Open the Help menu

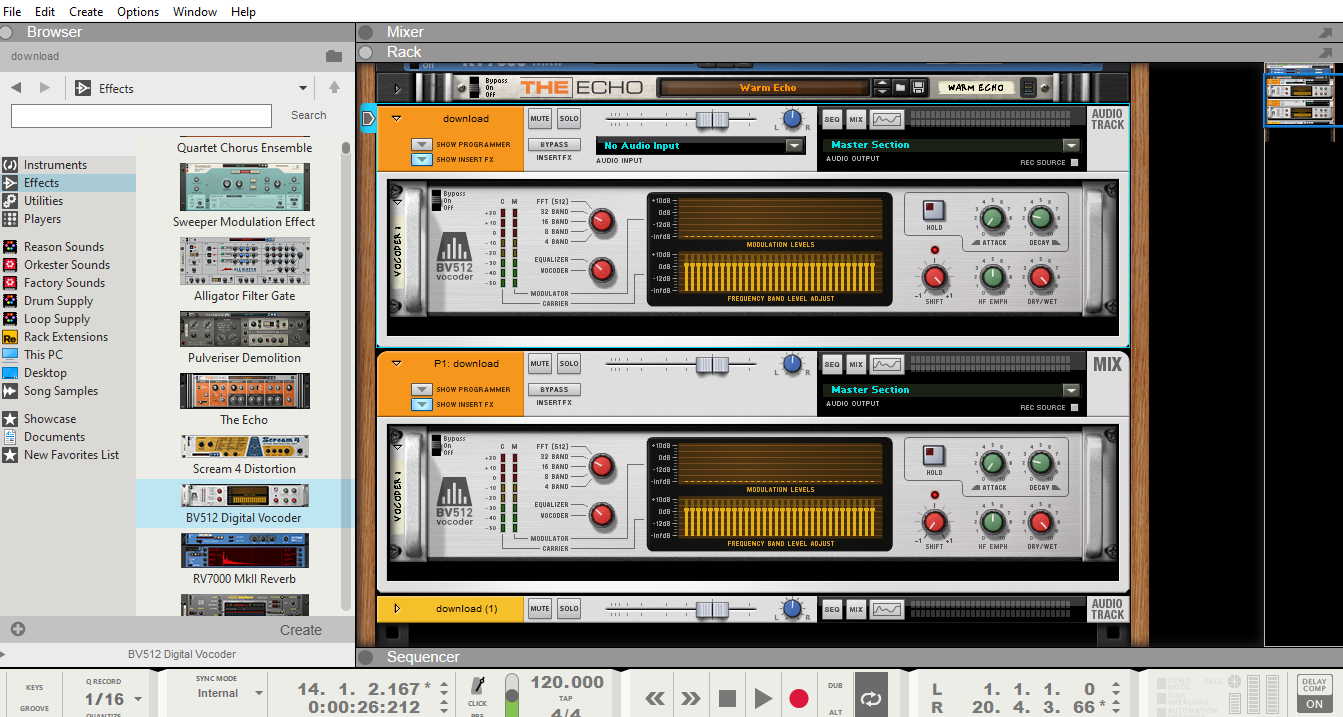point(243,11)
